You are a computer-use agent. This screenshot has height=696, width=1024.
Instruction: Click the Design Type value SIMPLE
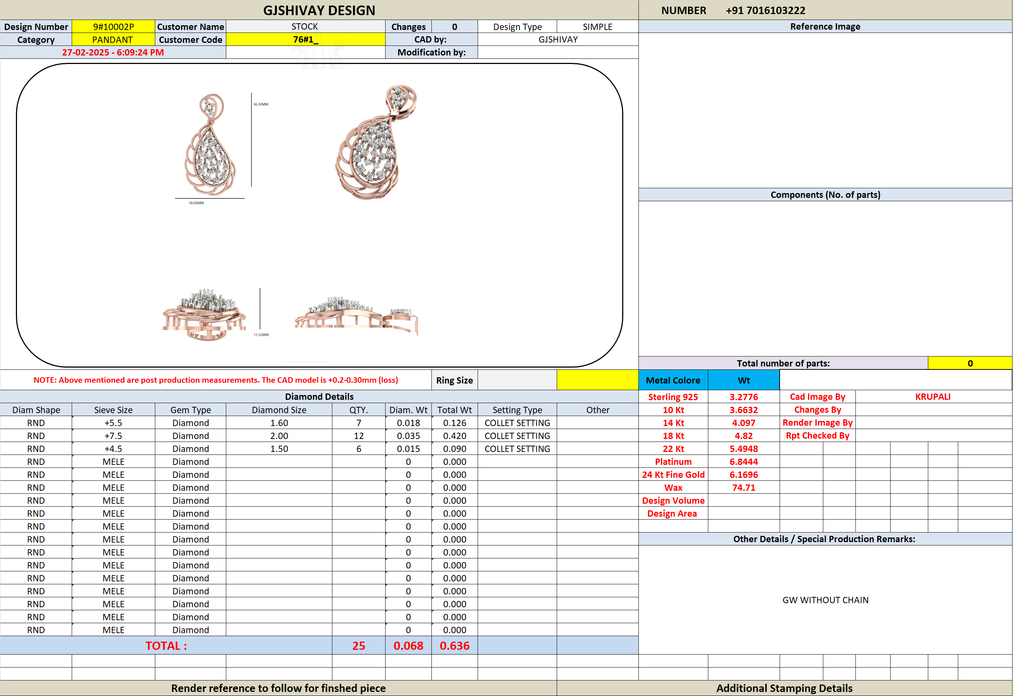pos(597,27)
